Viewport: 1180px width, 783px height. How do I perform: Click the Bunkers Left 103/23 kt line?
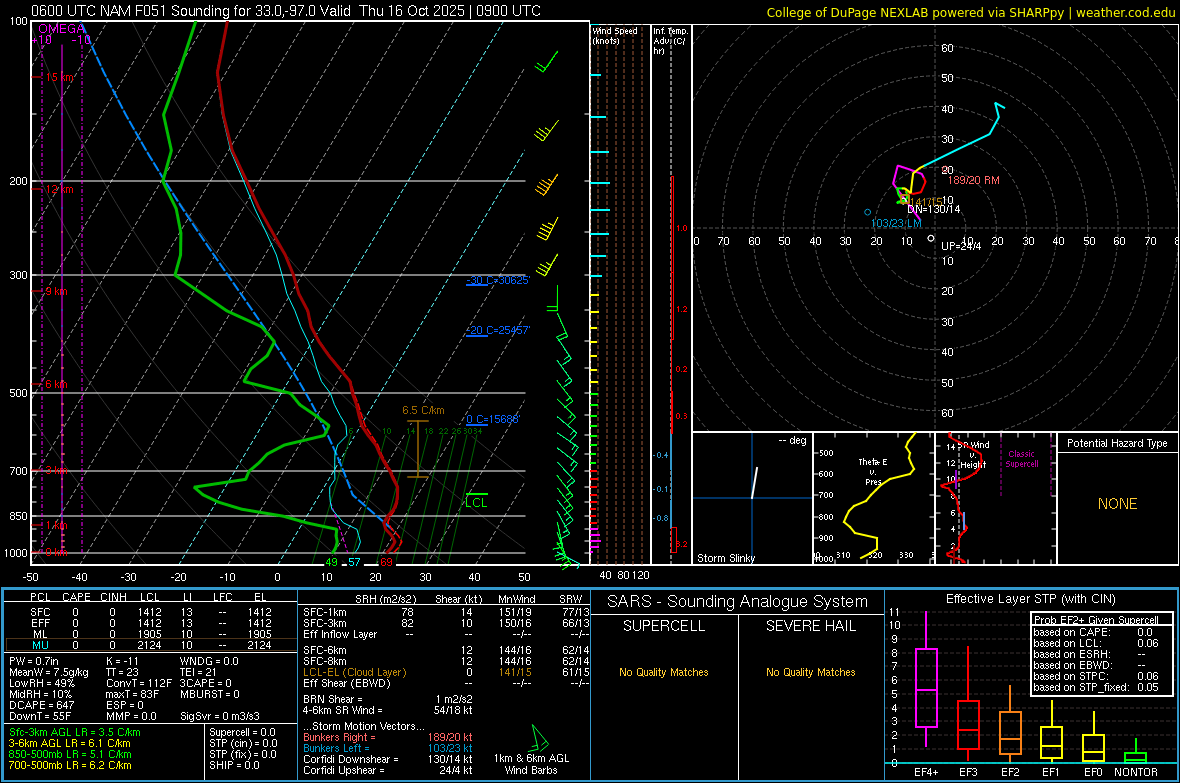point(388,748)
